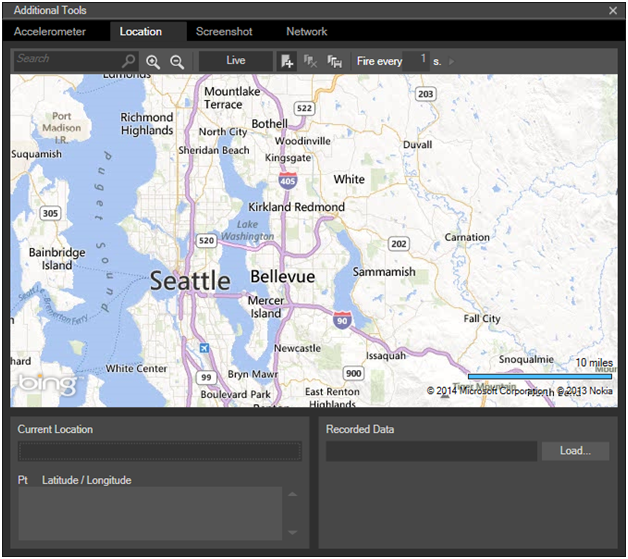Switch to the Accelerometer tab
628x559 pixels.
pyautogui.click(x=50, y=32)
